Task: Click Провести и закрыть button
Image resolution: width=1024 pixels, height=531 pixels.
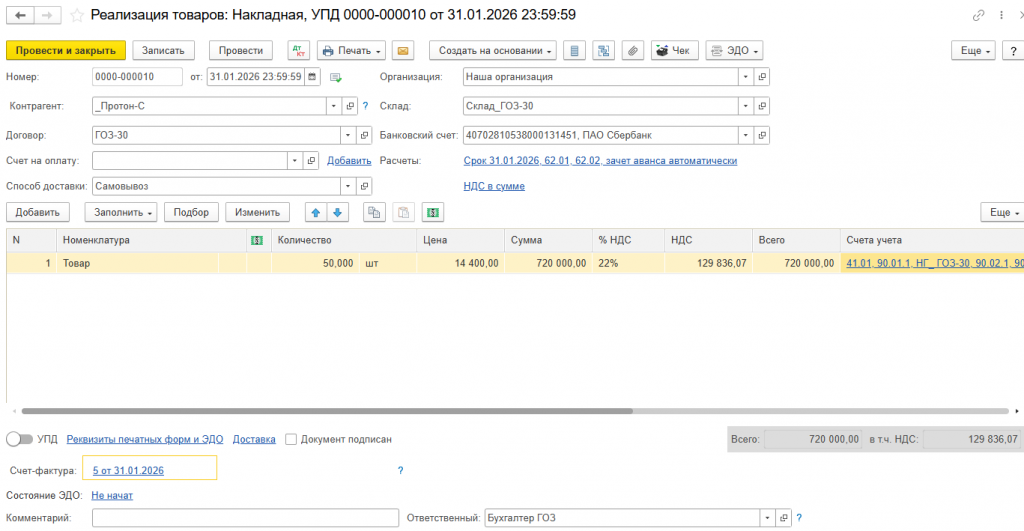Action: pos(66,50)
